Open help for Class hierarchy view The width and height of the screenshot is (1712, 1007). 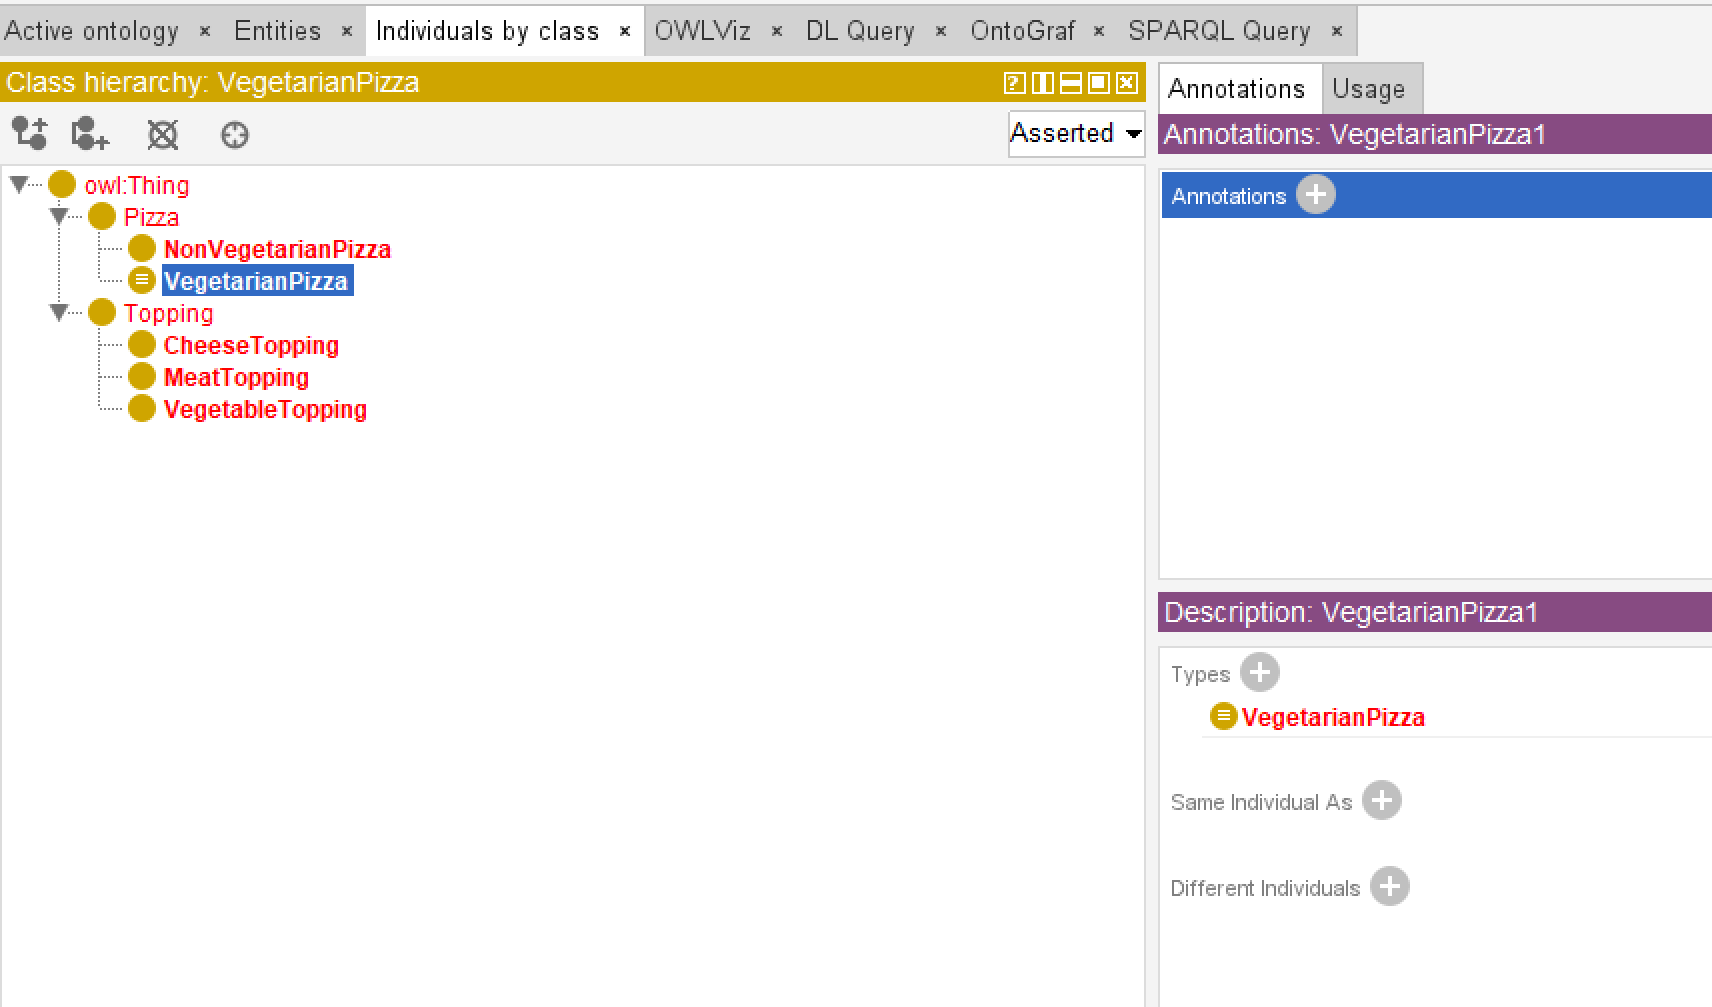click(x=1014, y=83)
